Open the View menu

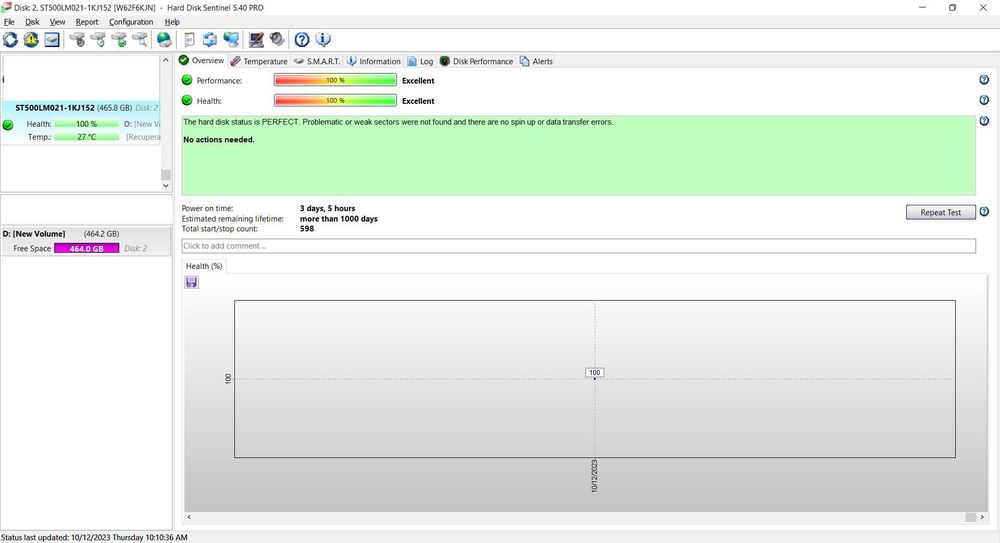coord(57,22)
